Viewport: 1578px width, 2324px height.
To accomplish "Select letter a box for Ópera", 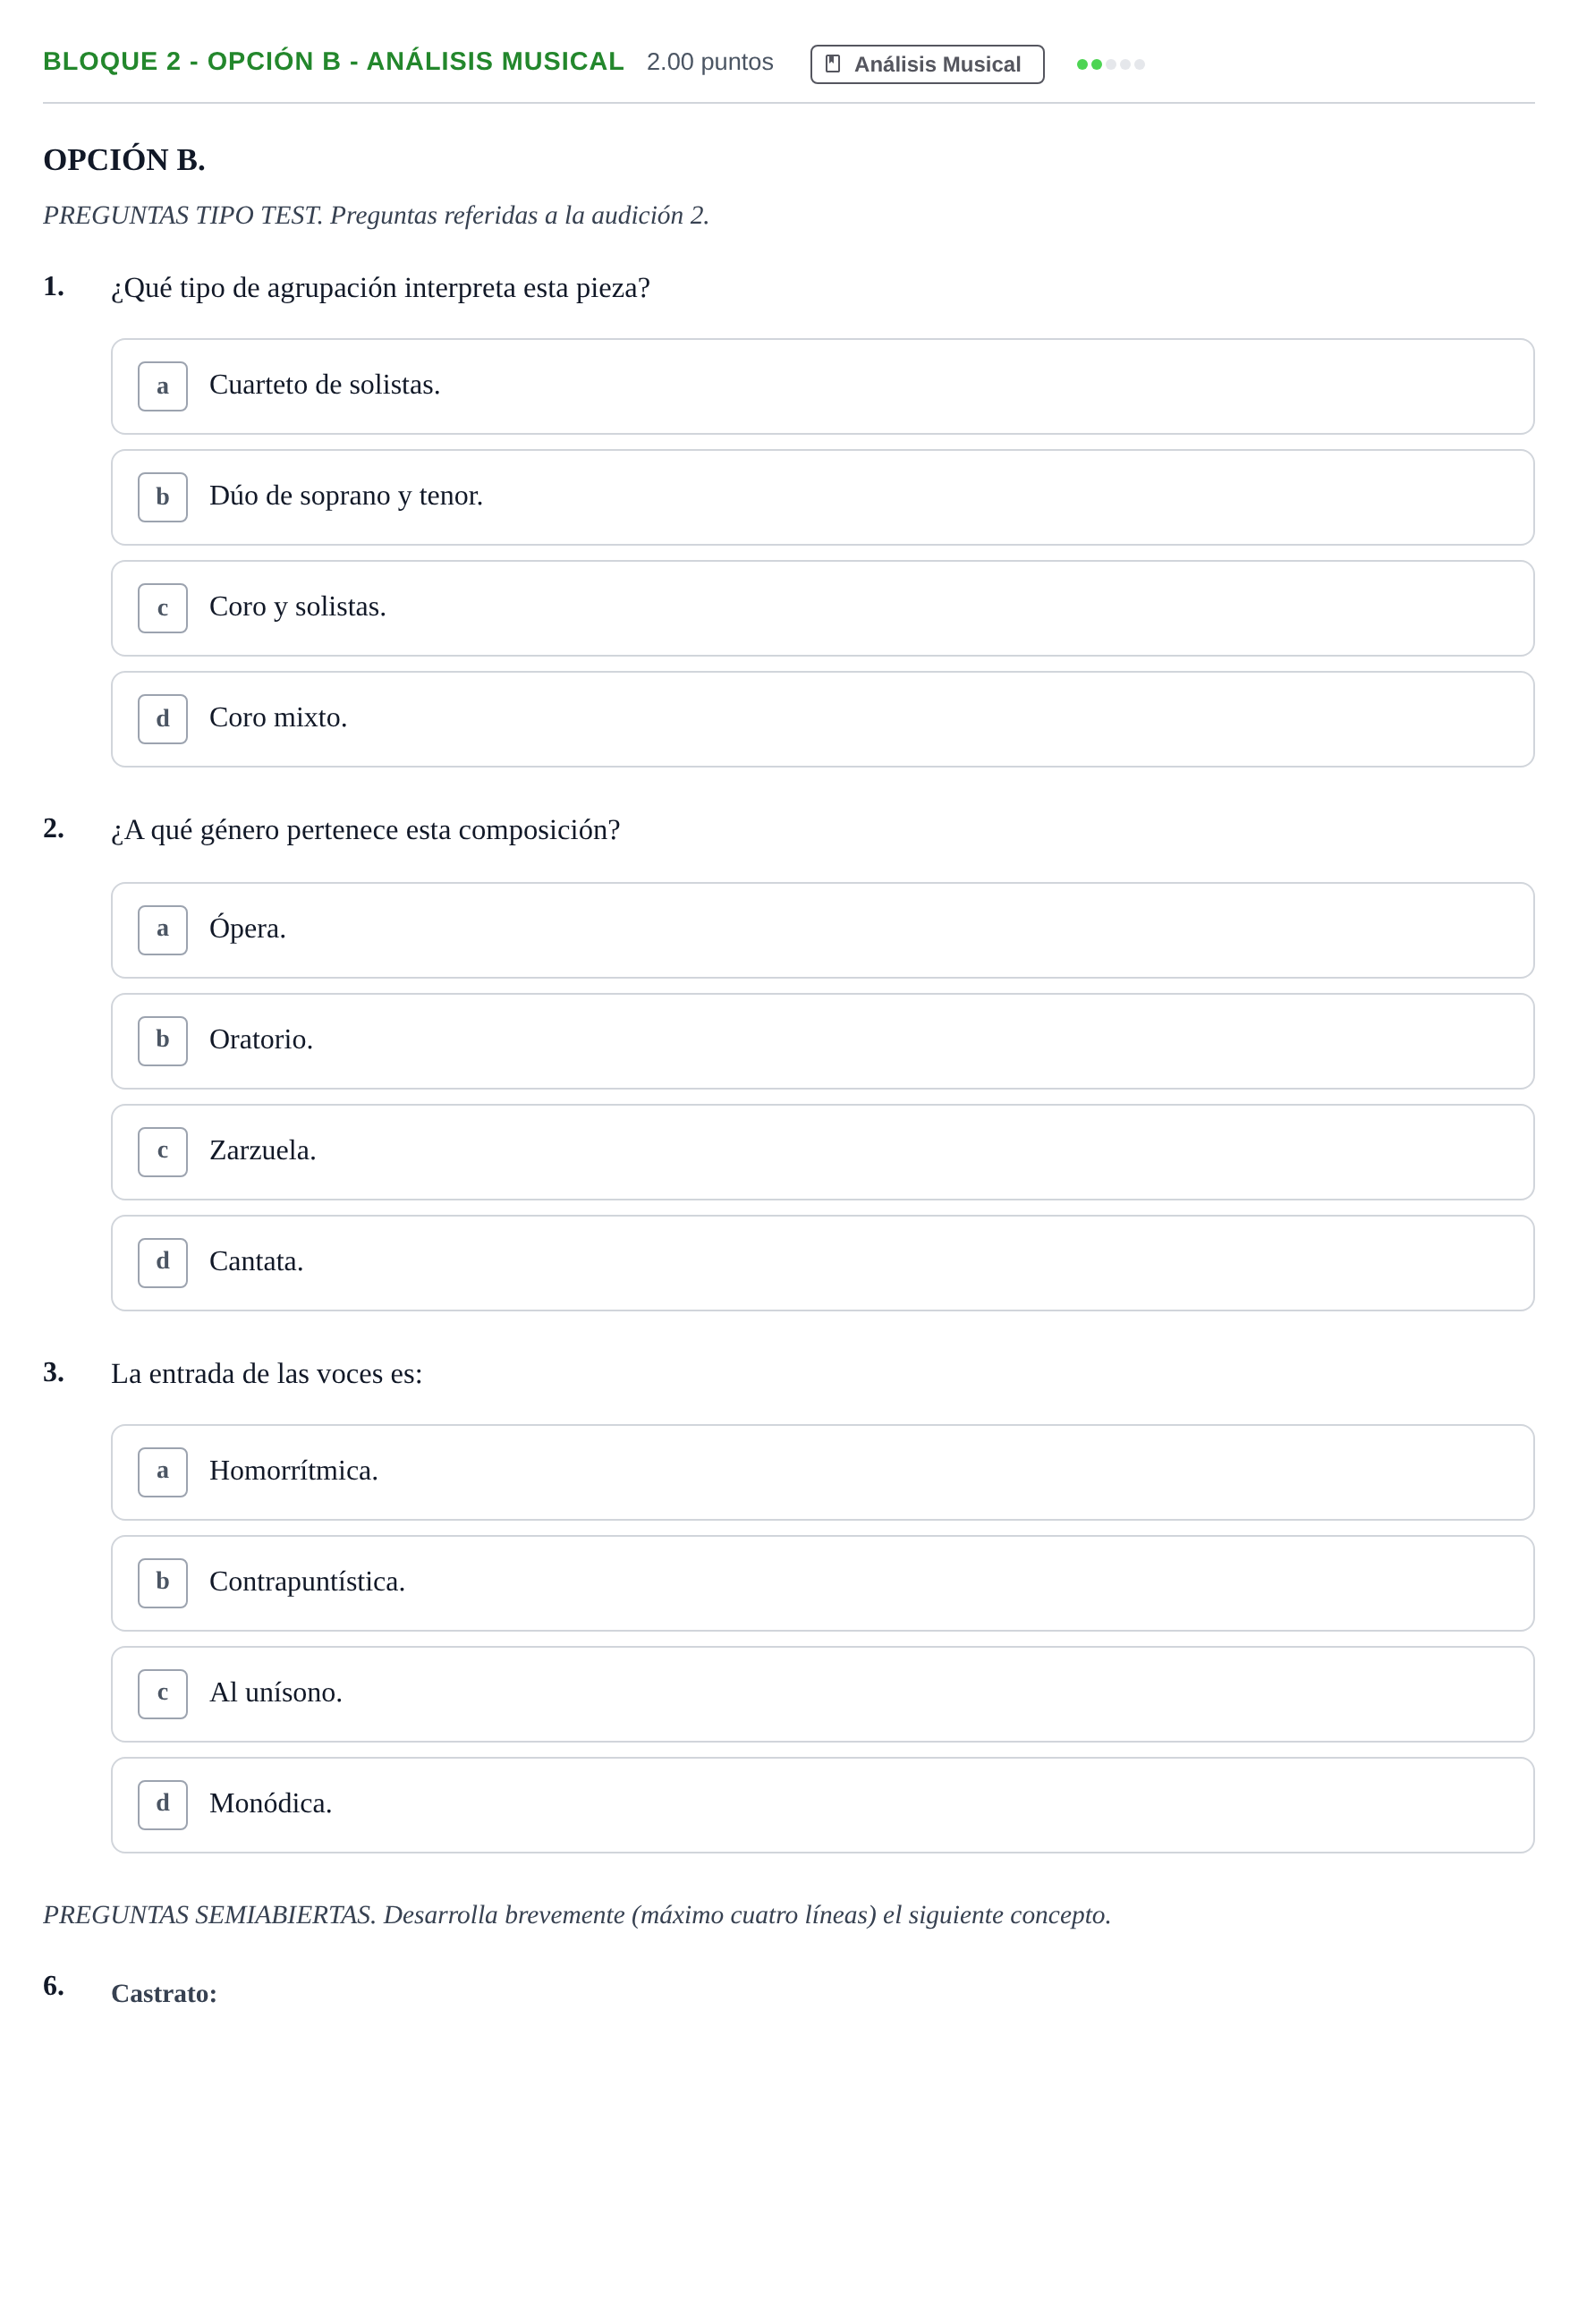I will (163, 930).
